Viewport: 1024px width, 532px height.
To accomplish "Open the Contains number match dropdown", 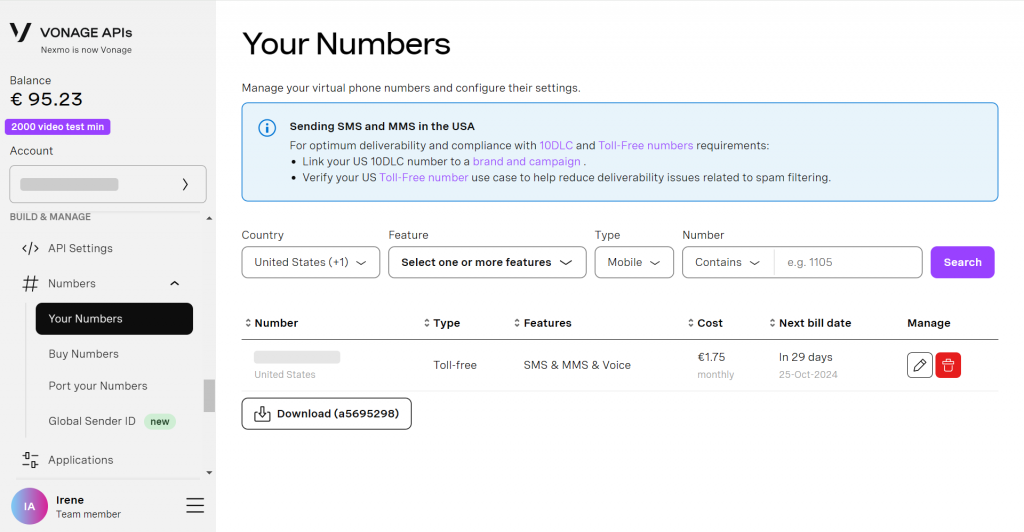I will (x=728, y=262).
